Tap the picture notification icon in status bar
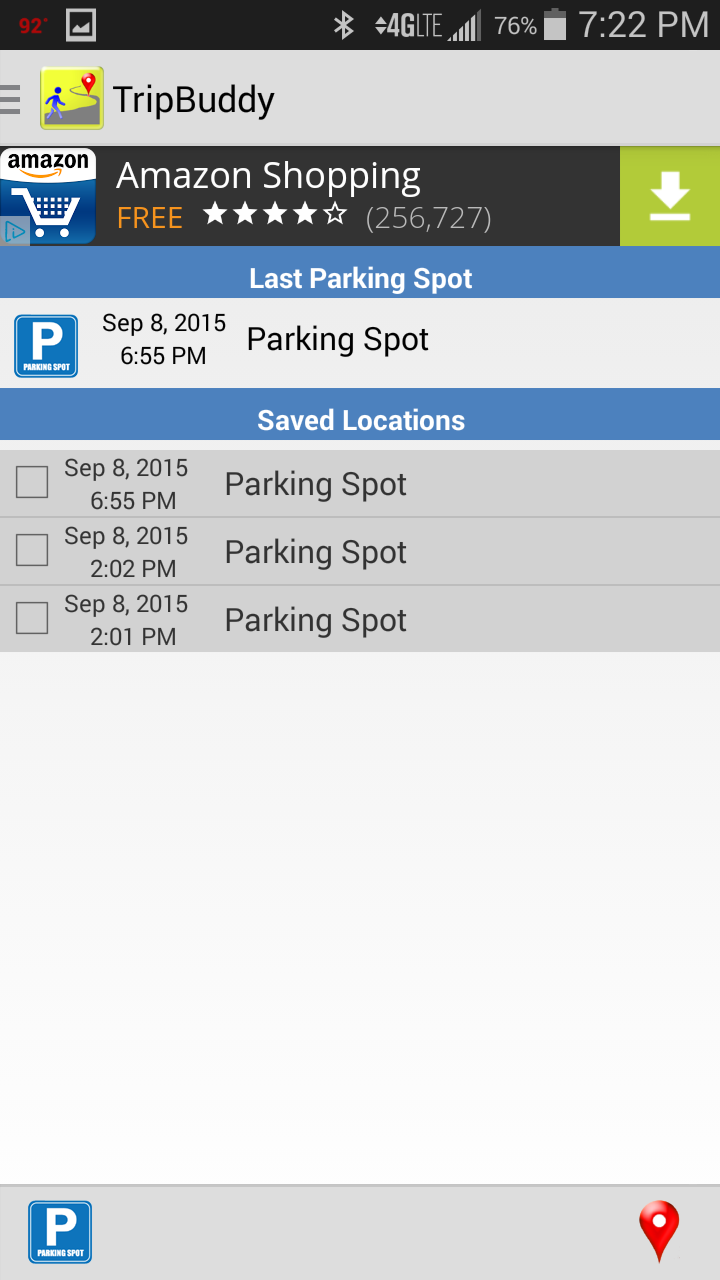This screenshot has width=720, height=1280. [81, 25]
